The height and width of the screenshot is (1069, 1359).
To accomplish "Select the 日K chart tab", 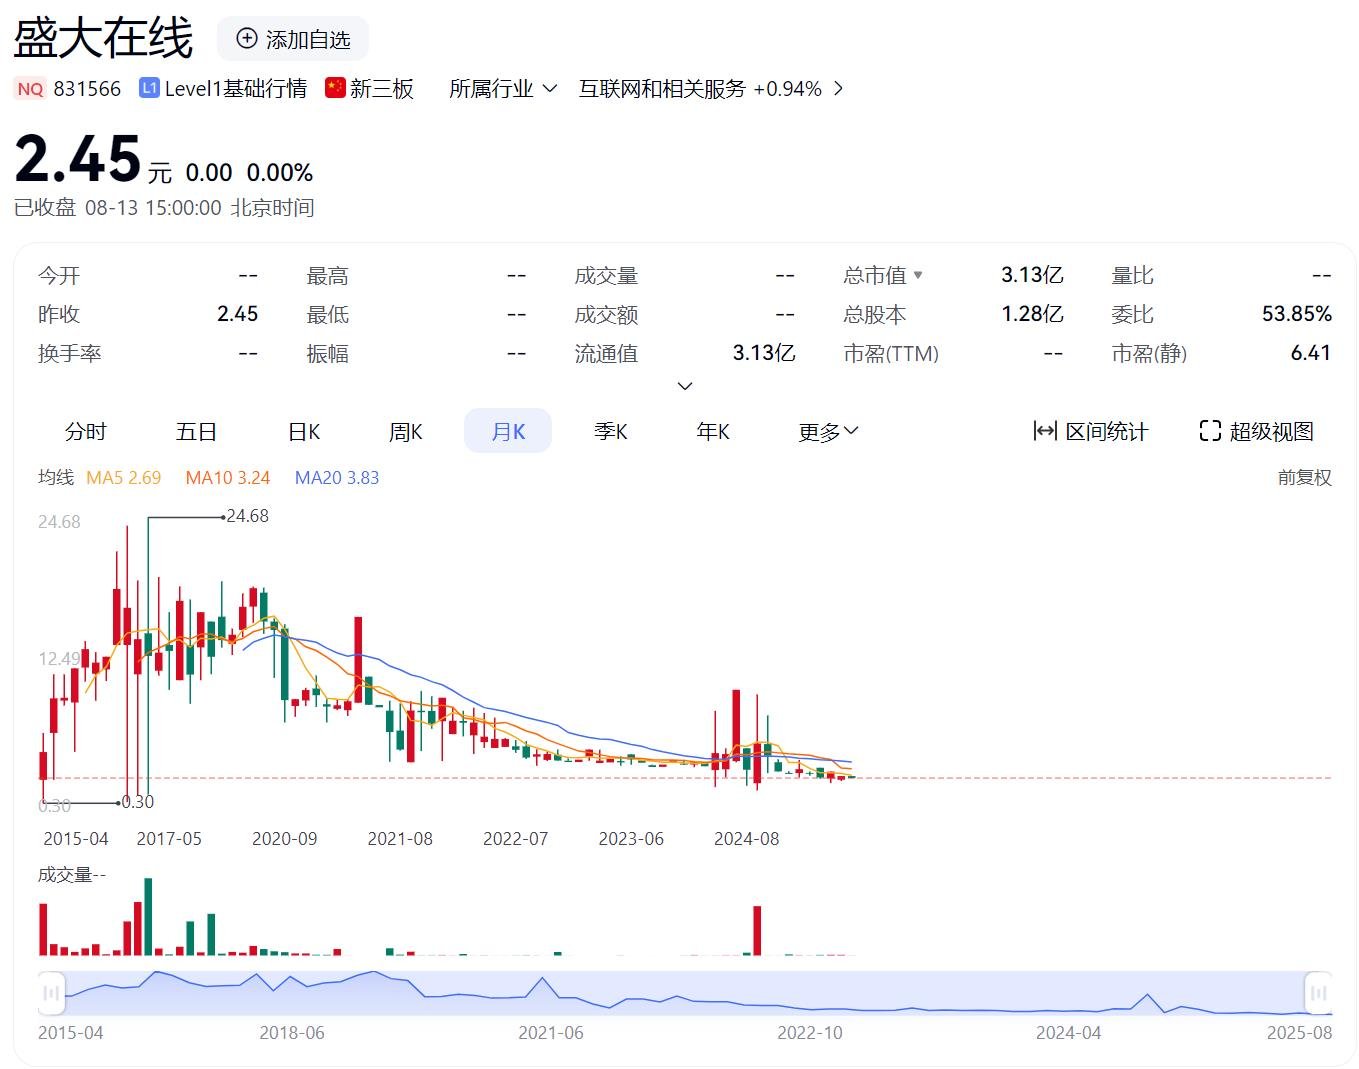I will (x=304, y=431).
